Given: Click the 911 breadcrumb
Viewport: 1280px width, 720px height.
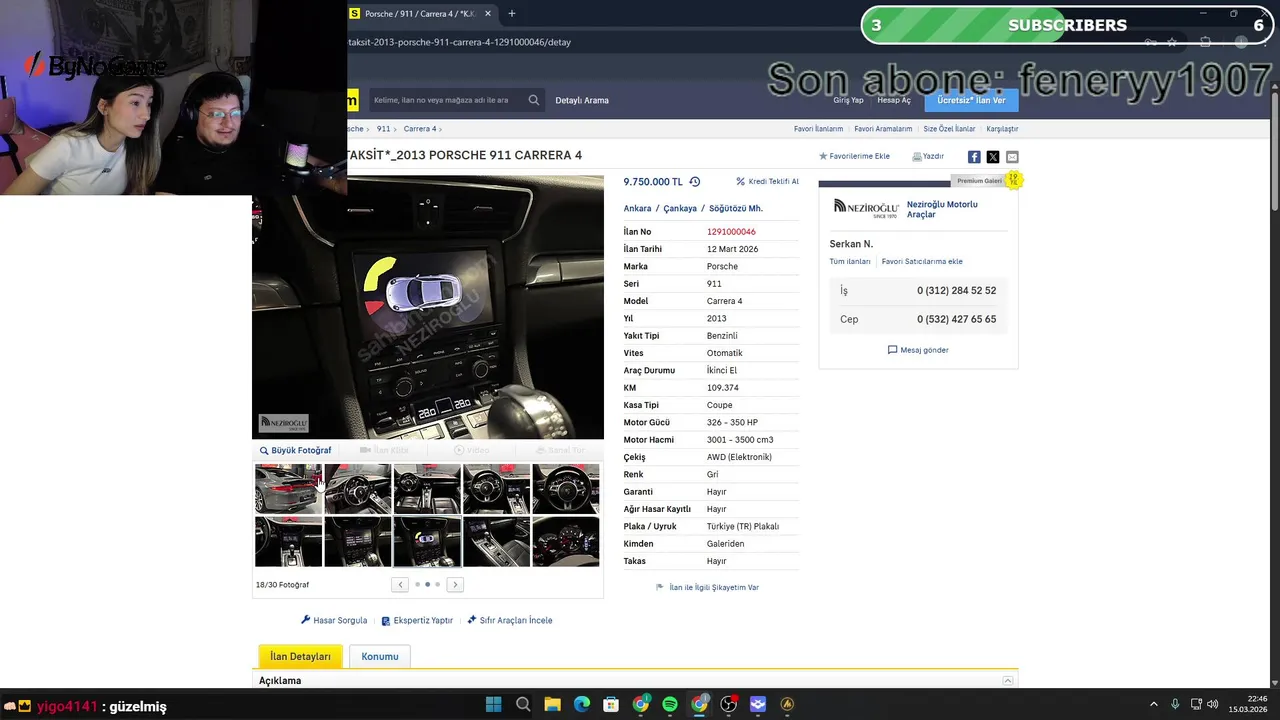Looking at the screenshot, I should point(383,129).
